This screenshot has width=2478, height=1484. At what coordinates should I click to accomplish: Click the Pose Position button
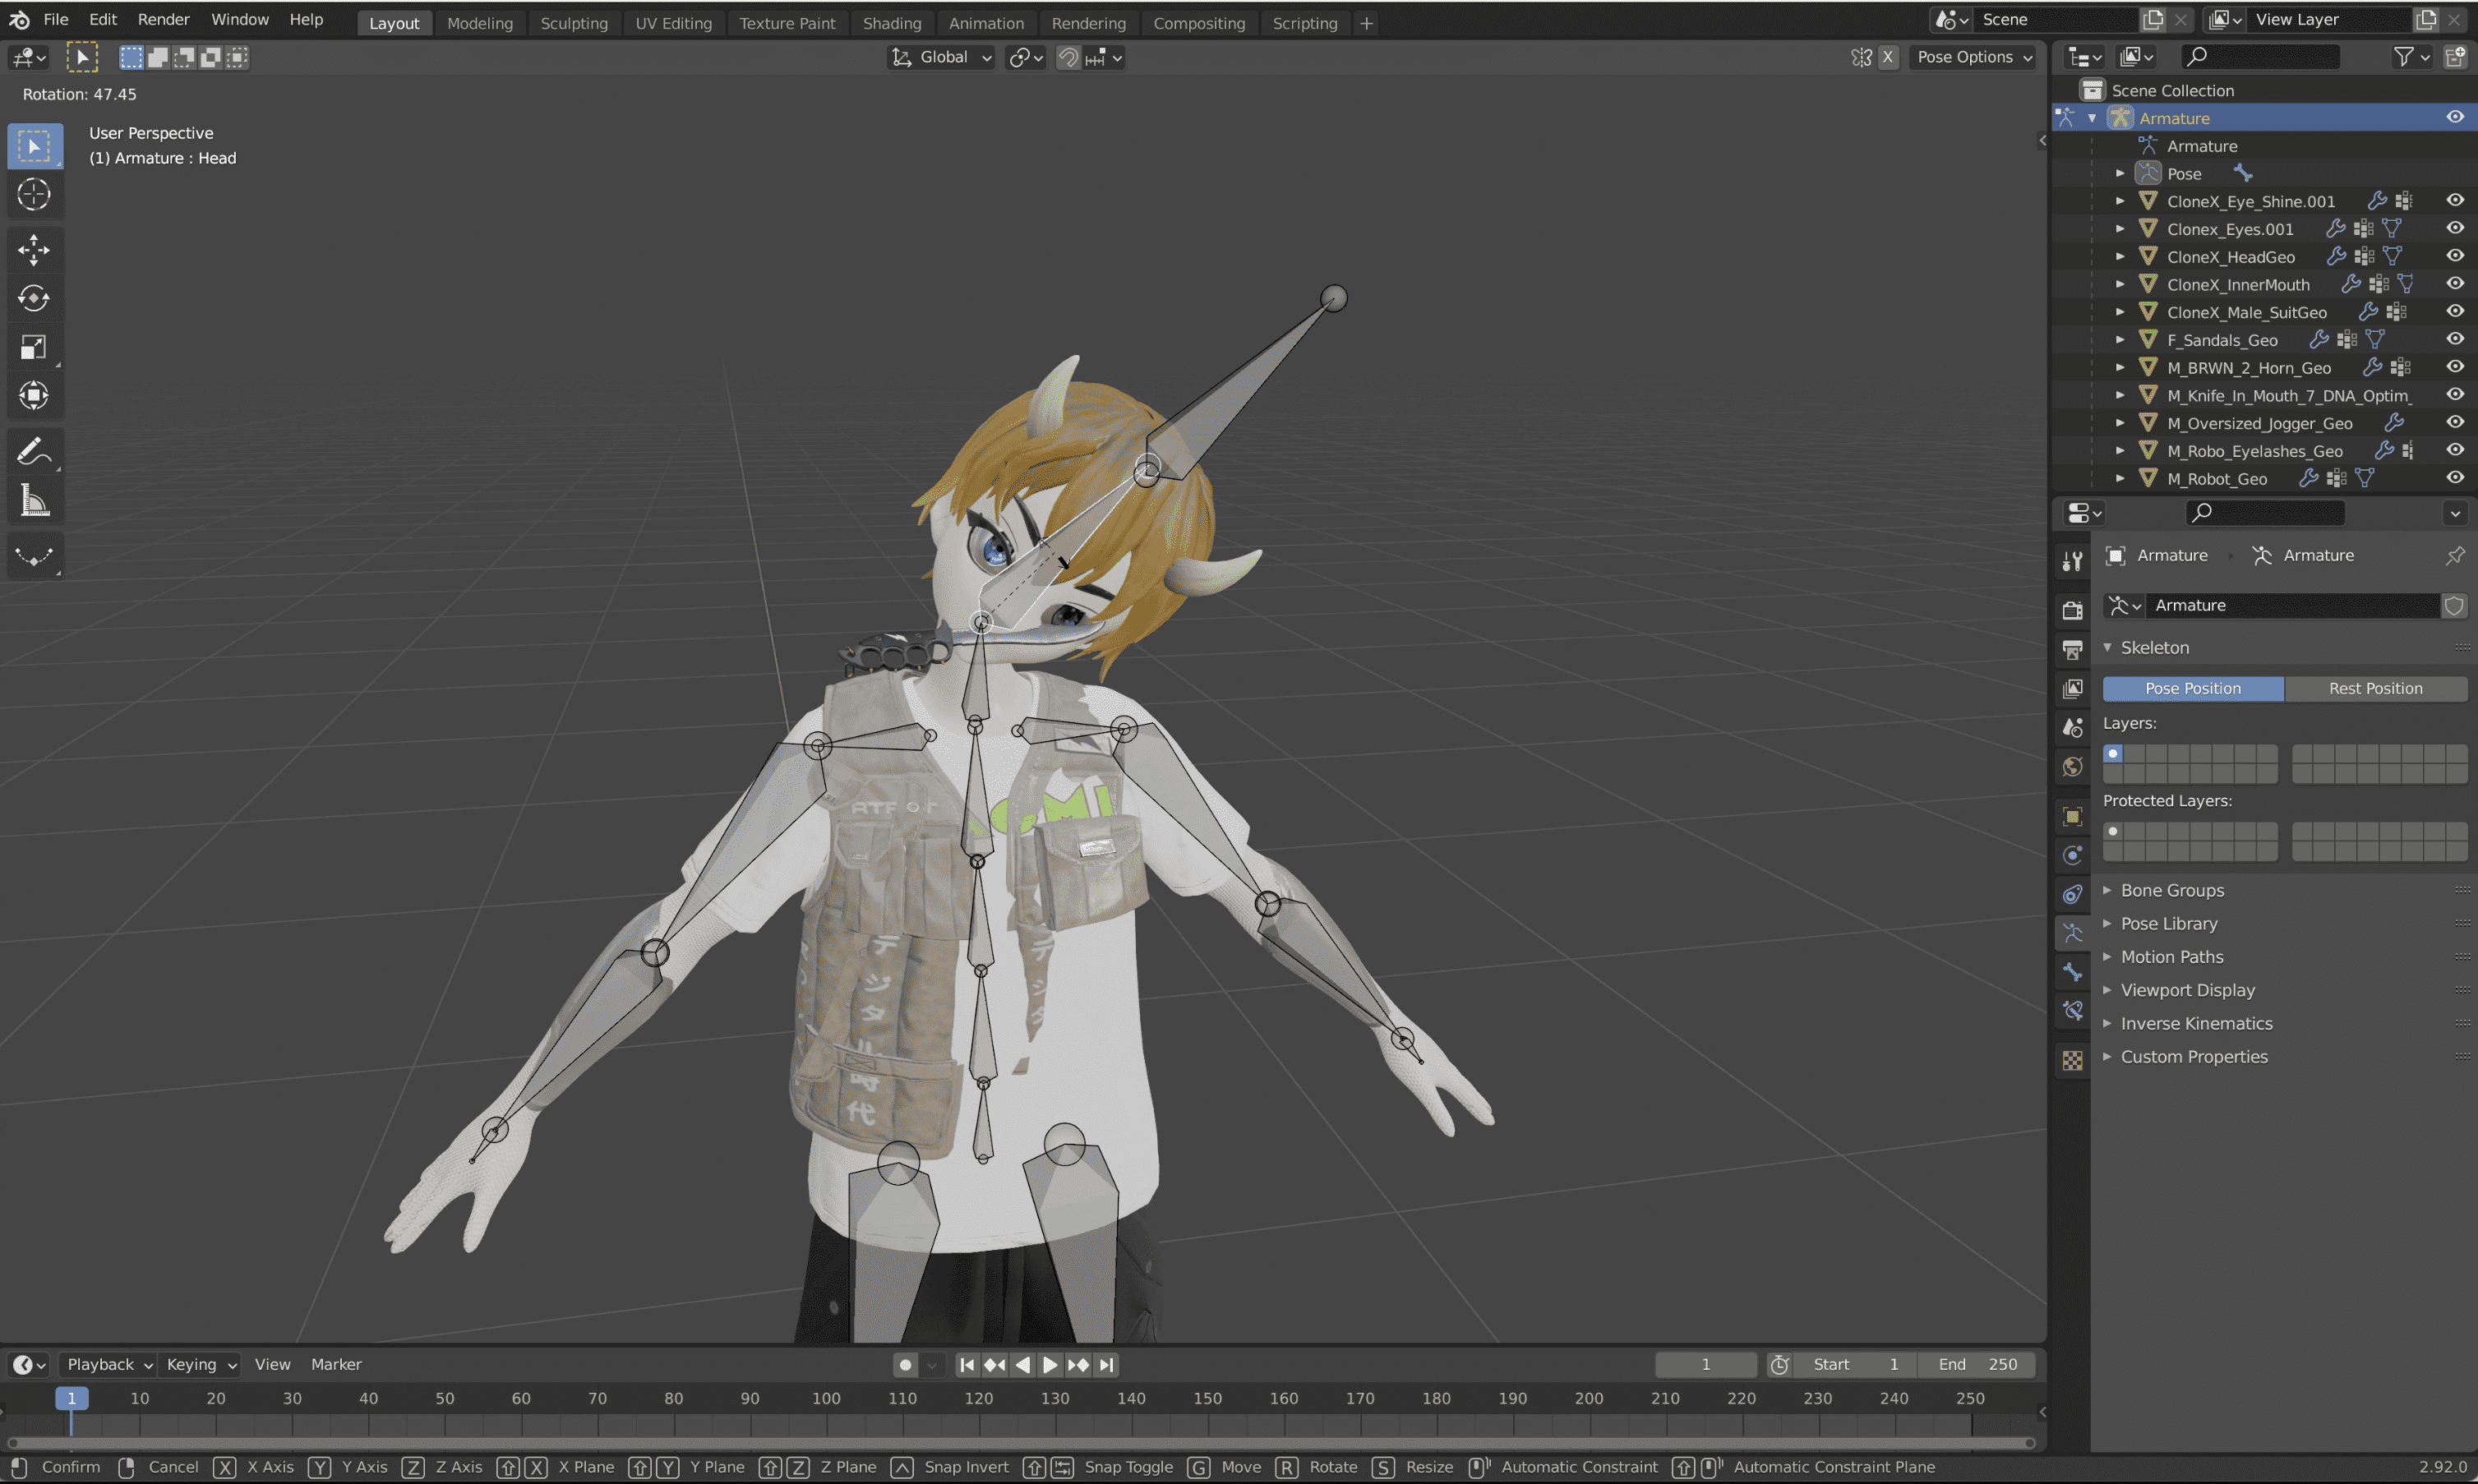pos(2192,688)
